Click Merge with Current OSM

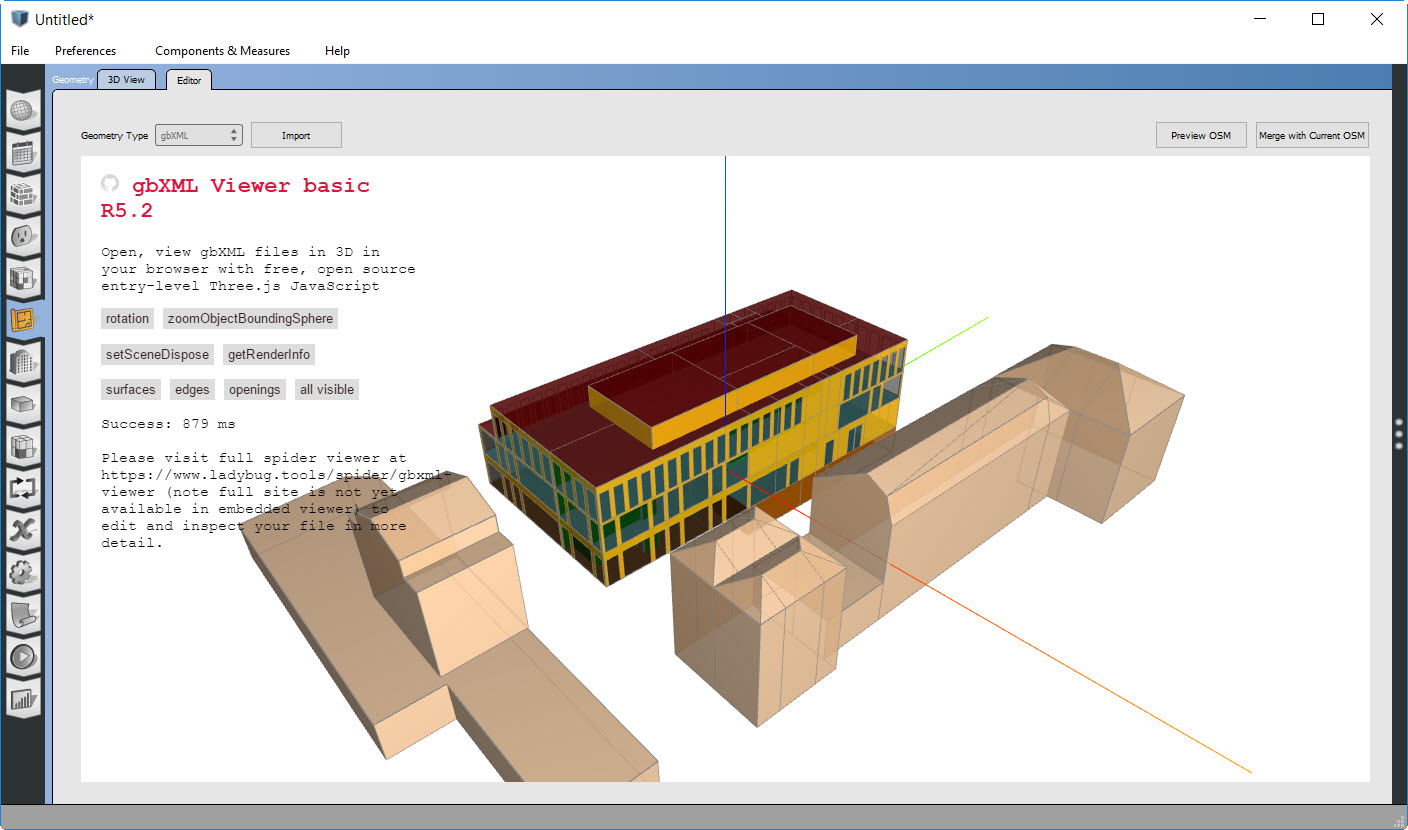pos(1312,135)
